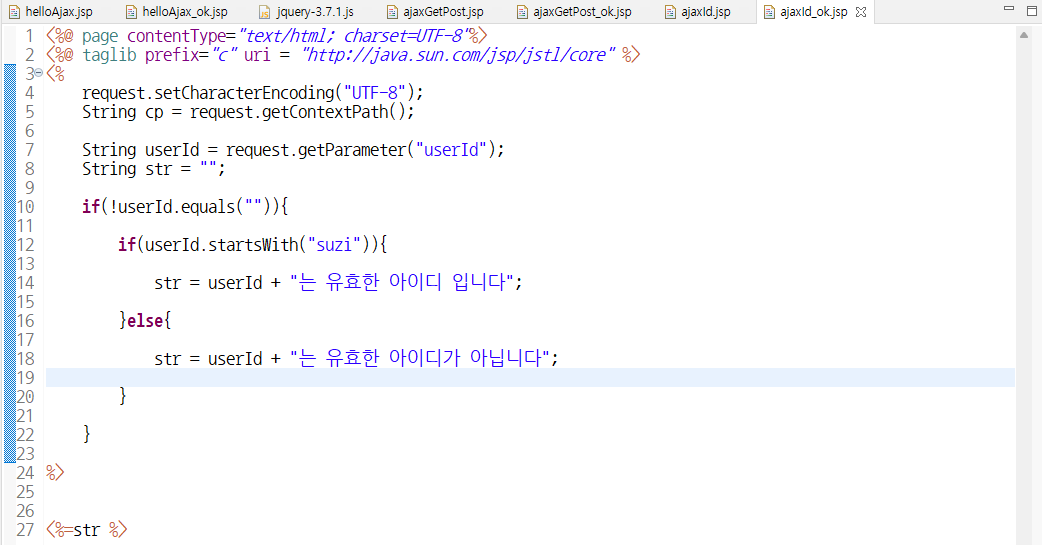The height and width of the screenshot is (545, 1042).
Task: Click the jstl core URI string
Action: (459, 54)
